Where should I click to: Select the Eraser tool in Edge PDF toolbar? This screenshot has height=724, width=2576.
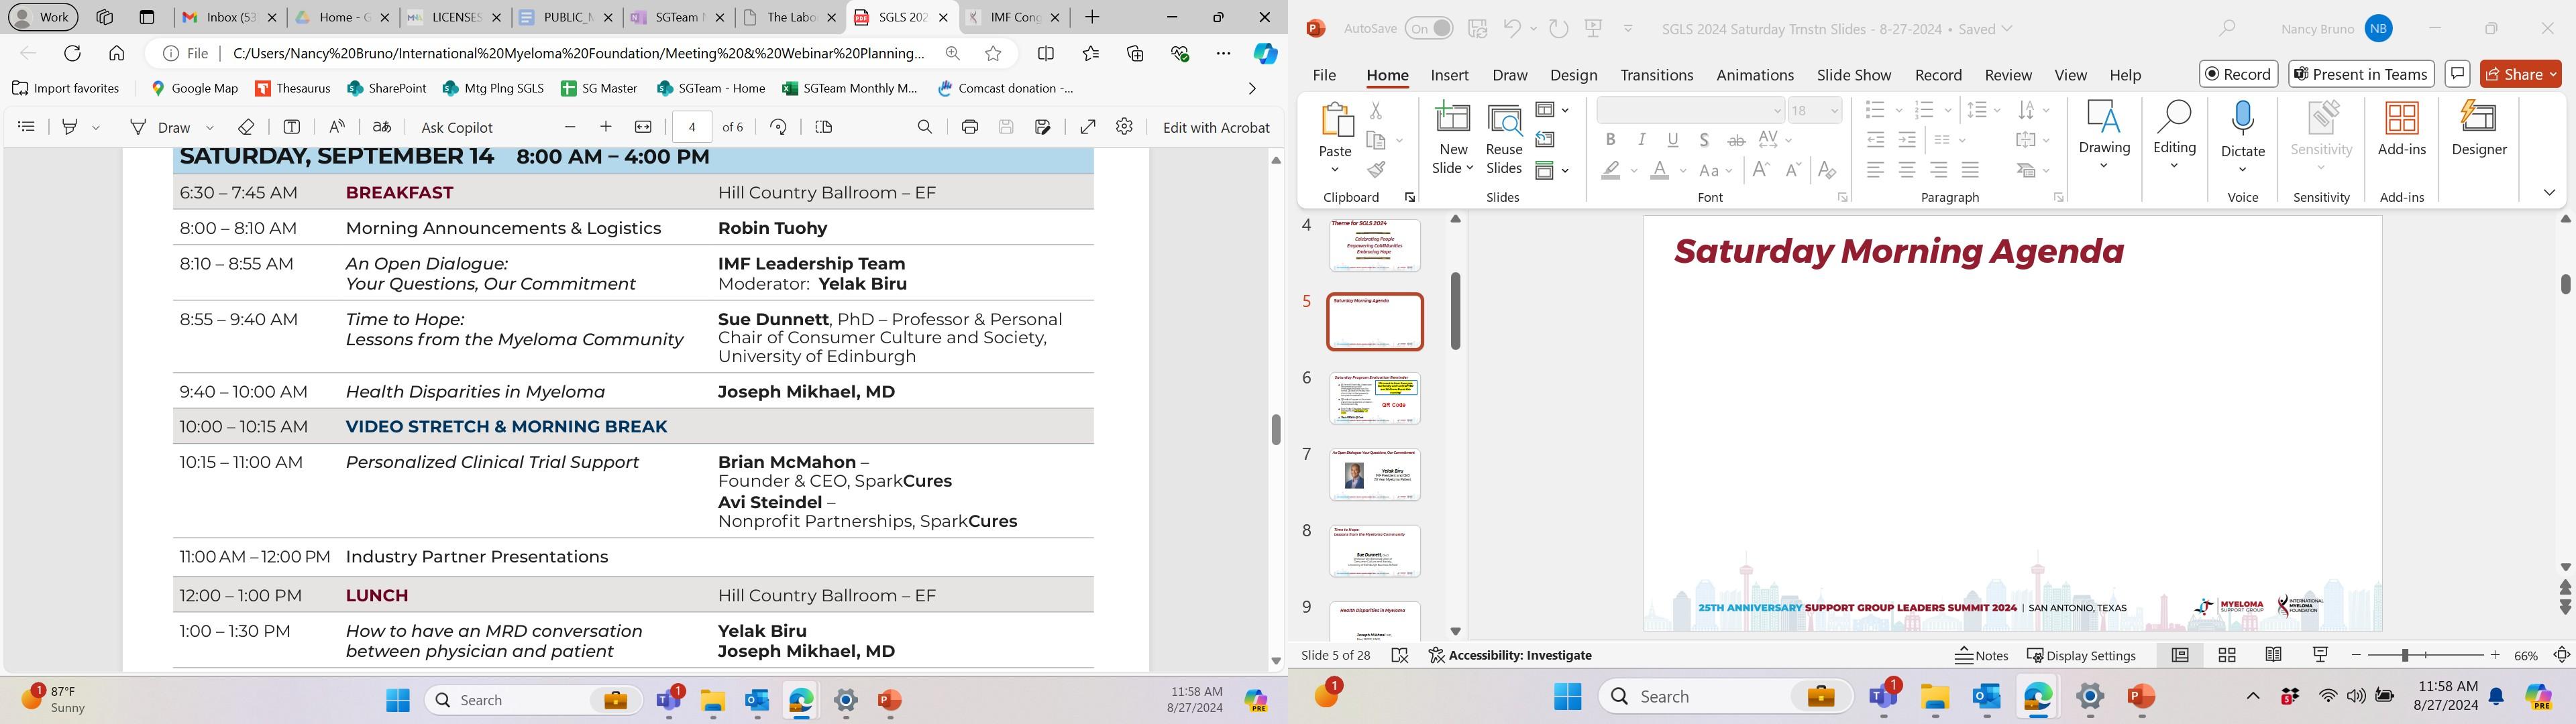coord(247,127)
